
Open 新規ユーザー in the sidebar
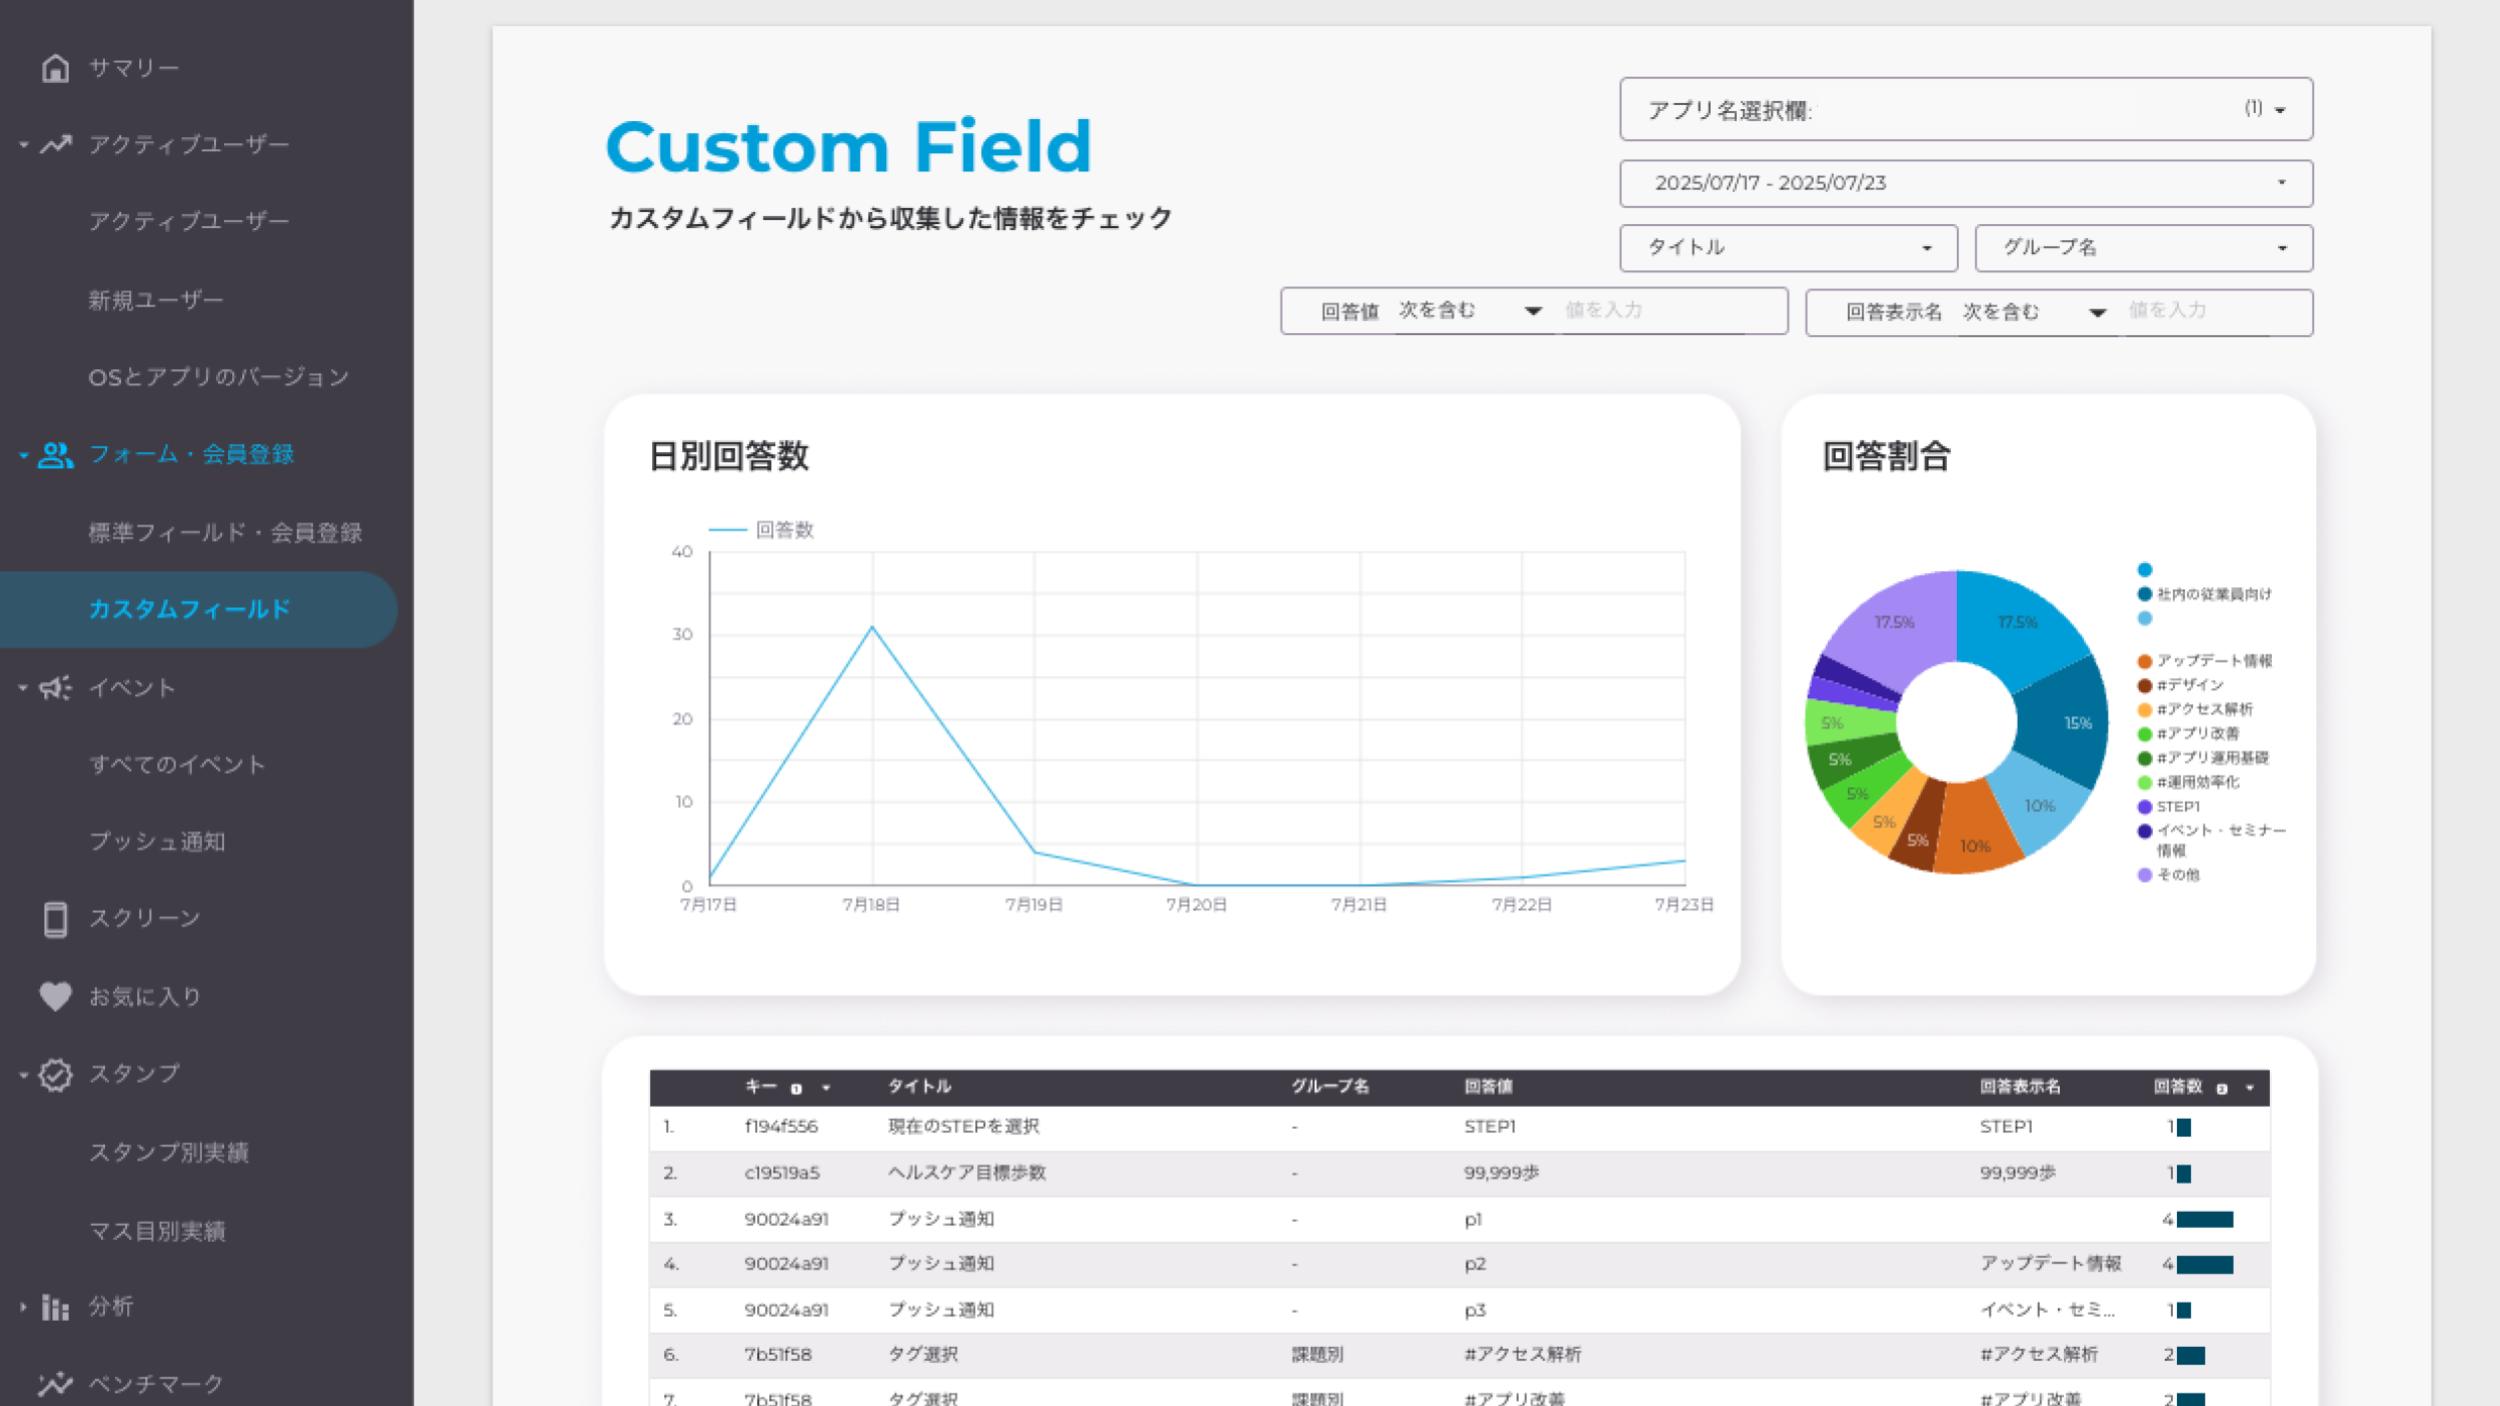tap(156, 300)
